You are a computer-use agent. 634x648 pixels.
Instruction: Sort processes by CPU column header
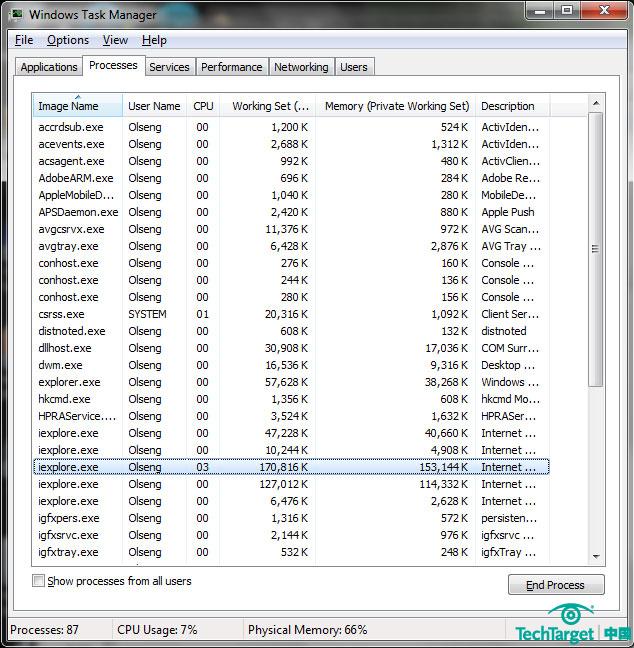(203, 106)
